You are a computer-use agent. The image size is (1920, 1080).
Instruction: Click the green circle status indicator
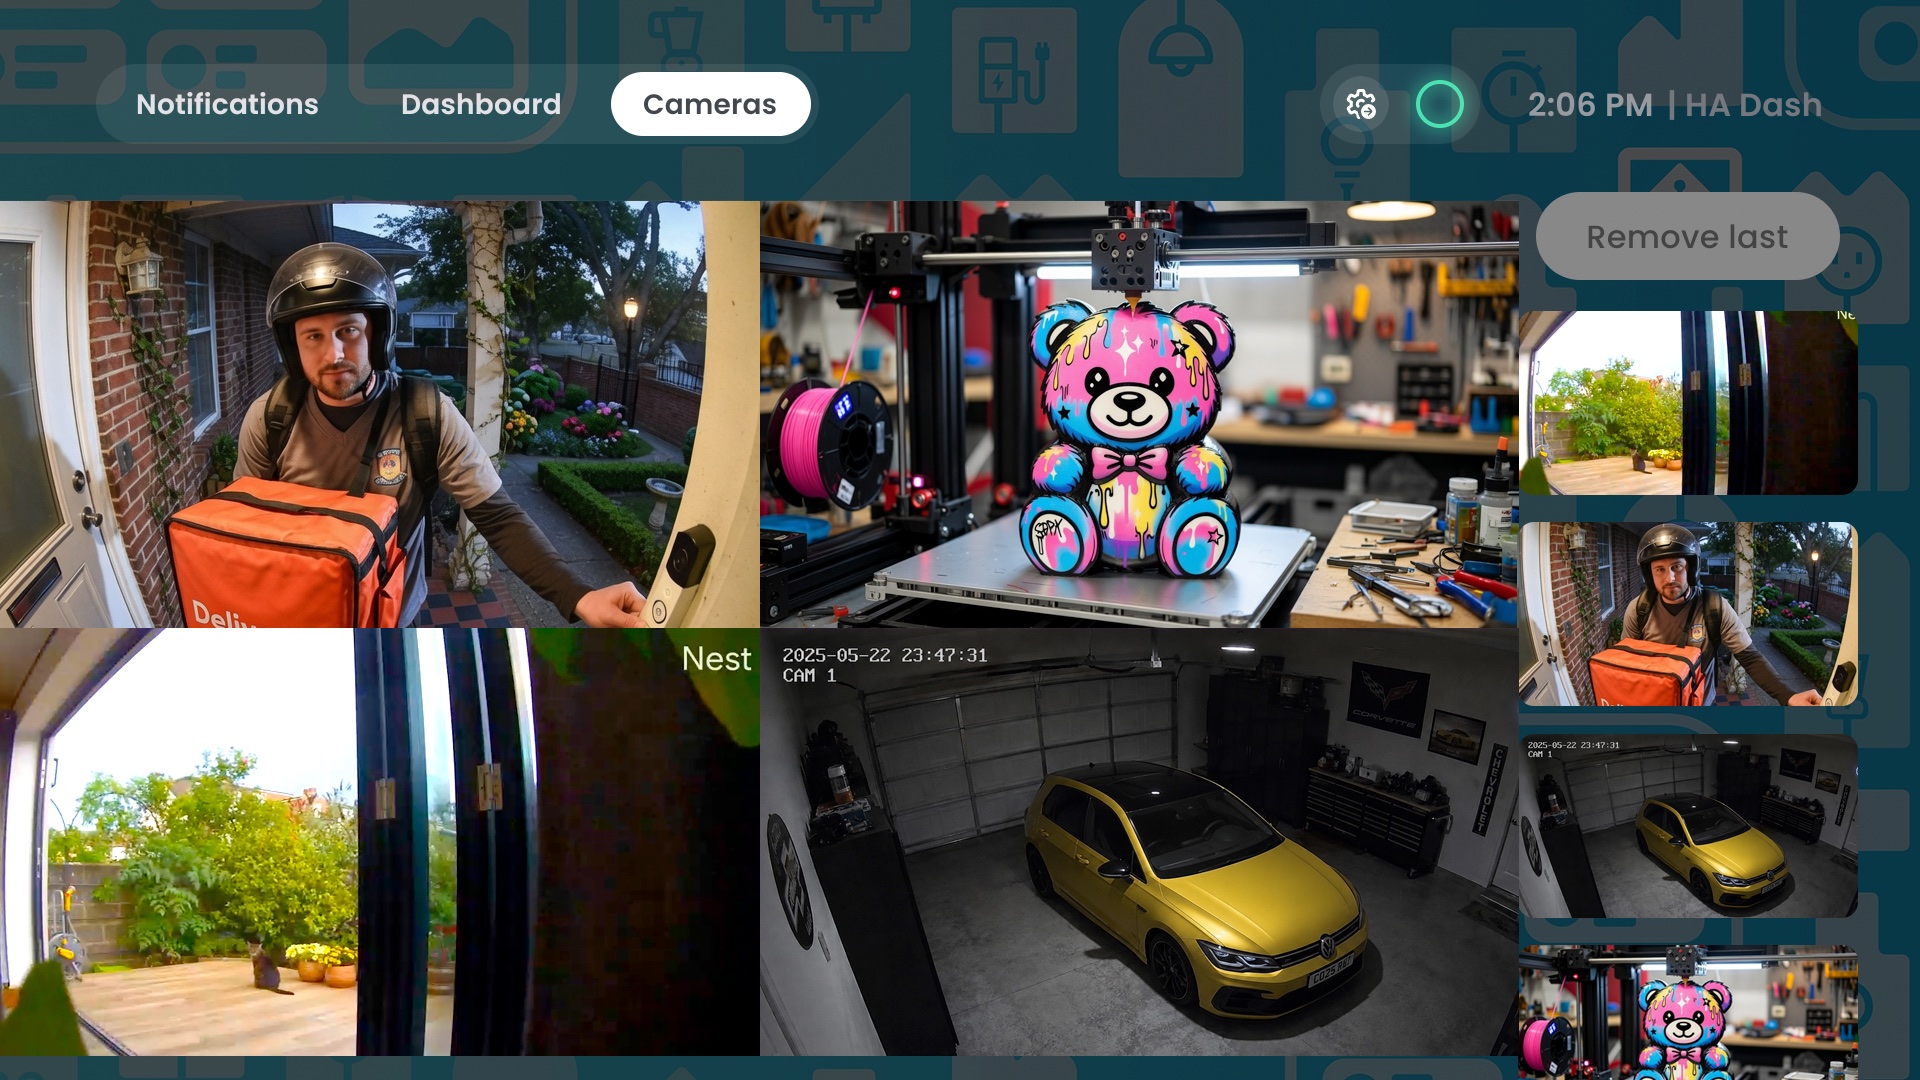tap(1440, 104)
